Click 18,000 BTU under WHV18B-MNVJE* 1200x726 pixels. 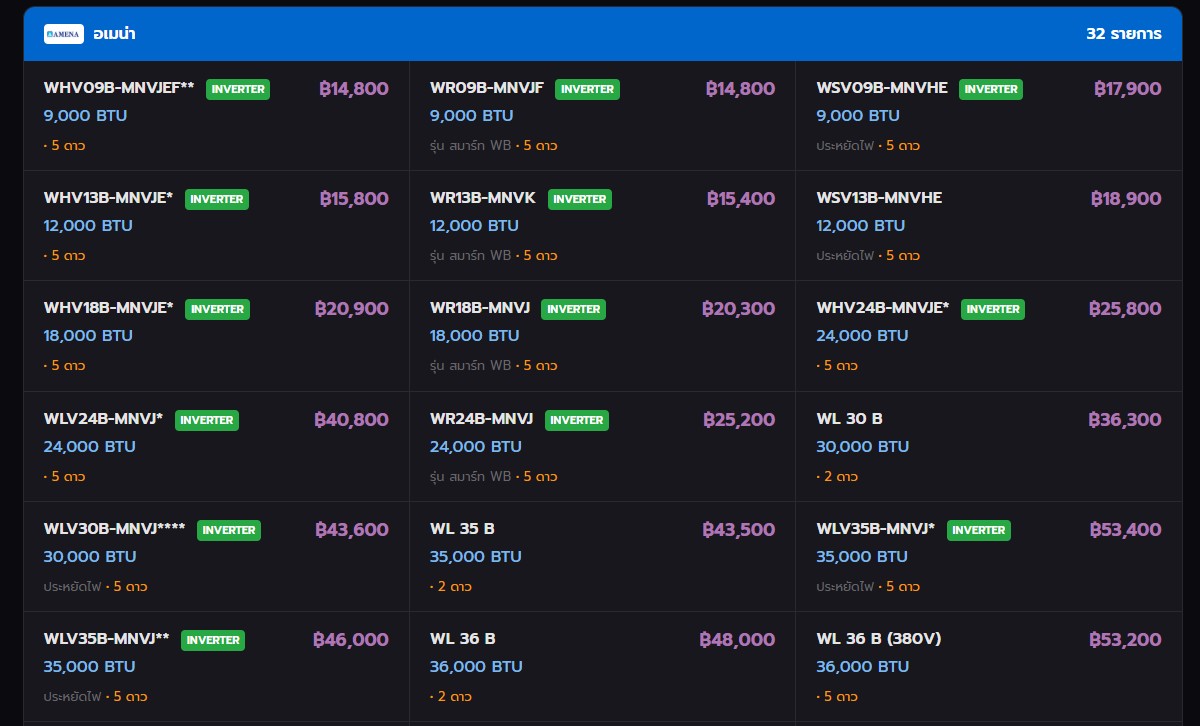coord(88,336)
